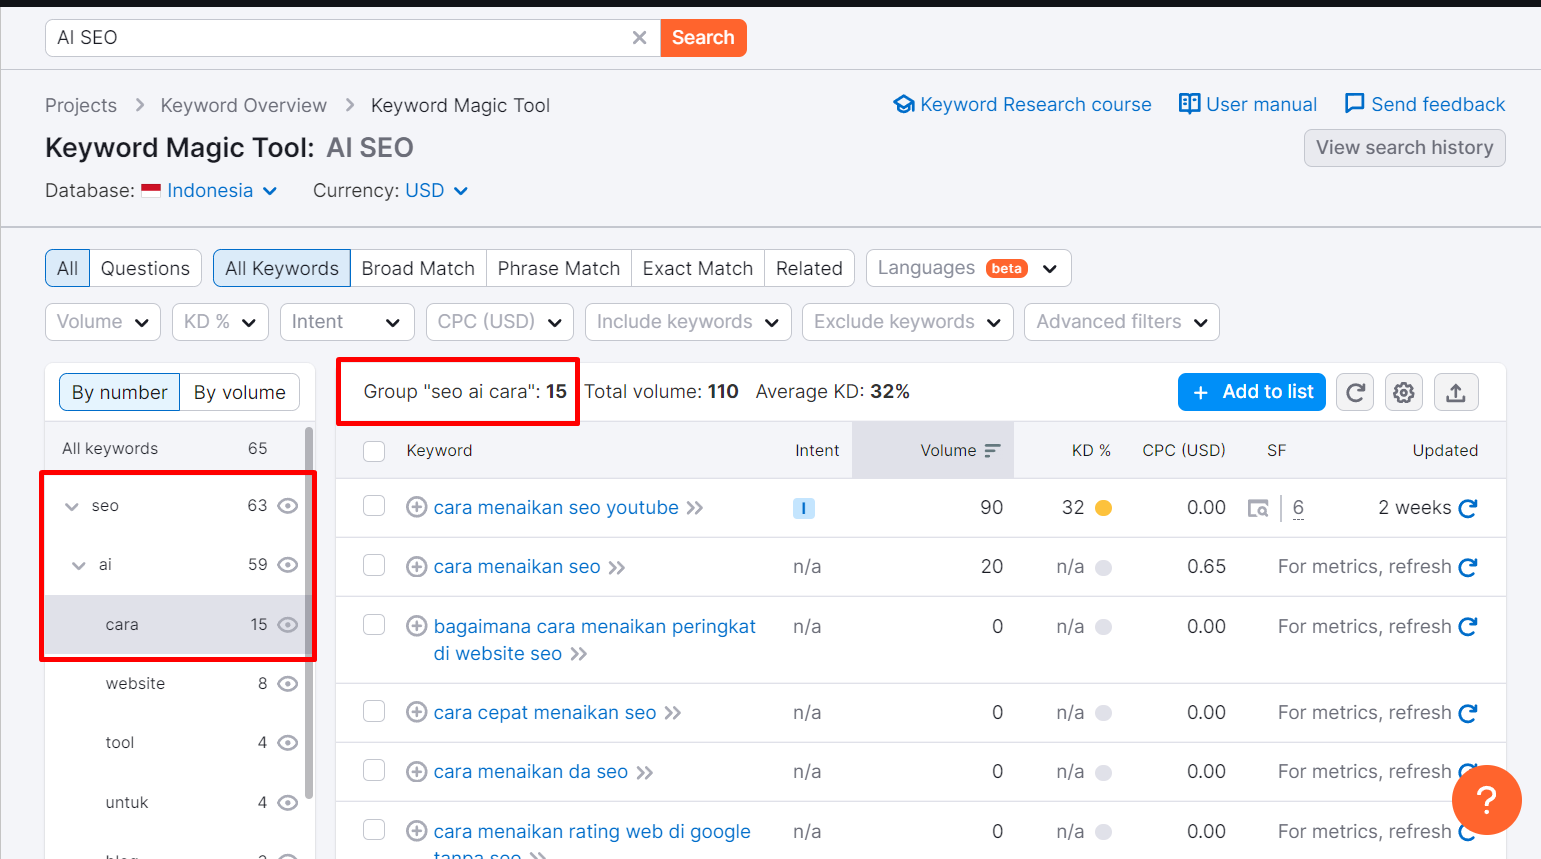Open the Intent filter dropdown
This screenshot has width=1541, height=859.
tap(346, 322)
